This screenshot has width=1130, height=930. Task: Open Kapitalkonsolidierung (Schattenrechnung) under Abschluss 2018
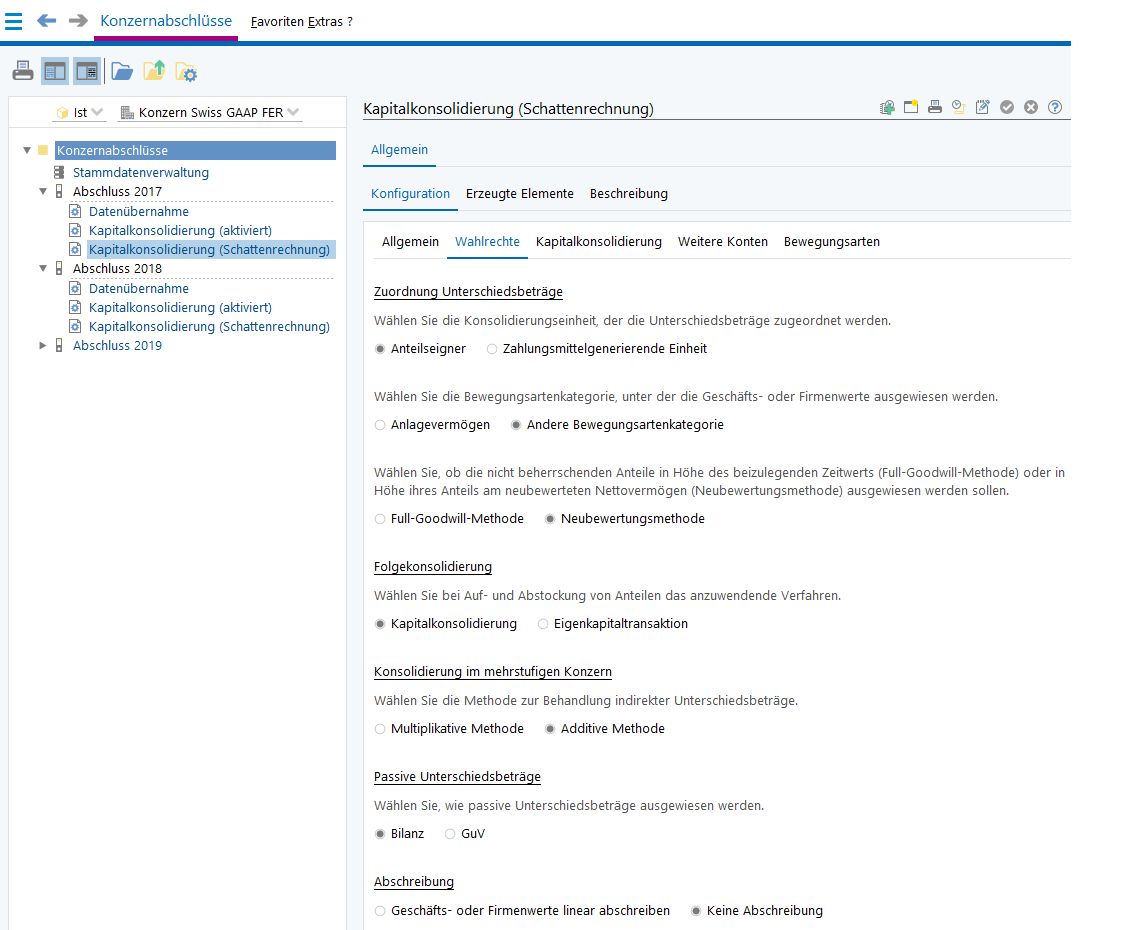209,327
